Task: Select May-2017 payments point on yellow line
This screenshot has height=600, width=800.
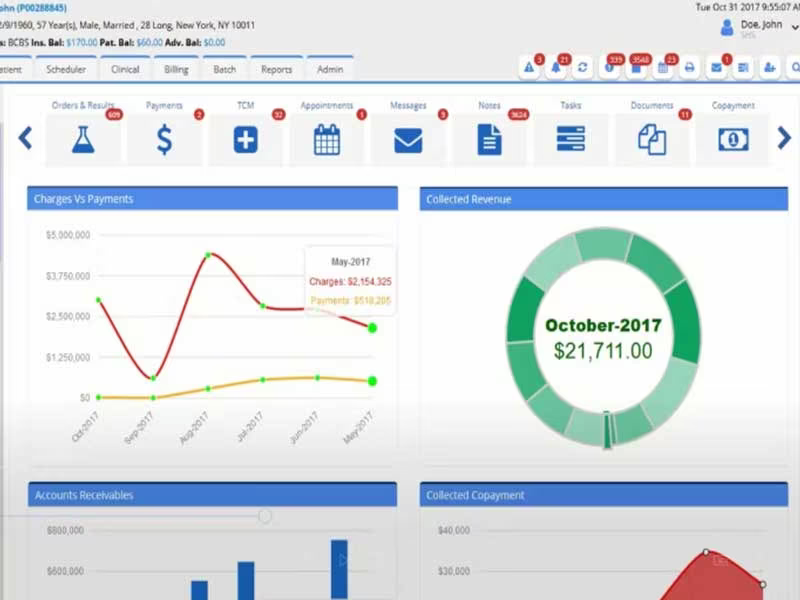Action: [372, 381]
